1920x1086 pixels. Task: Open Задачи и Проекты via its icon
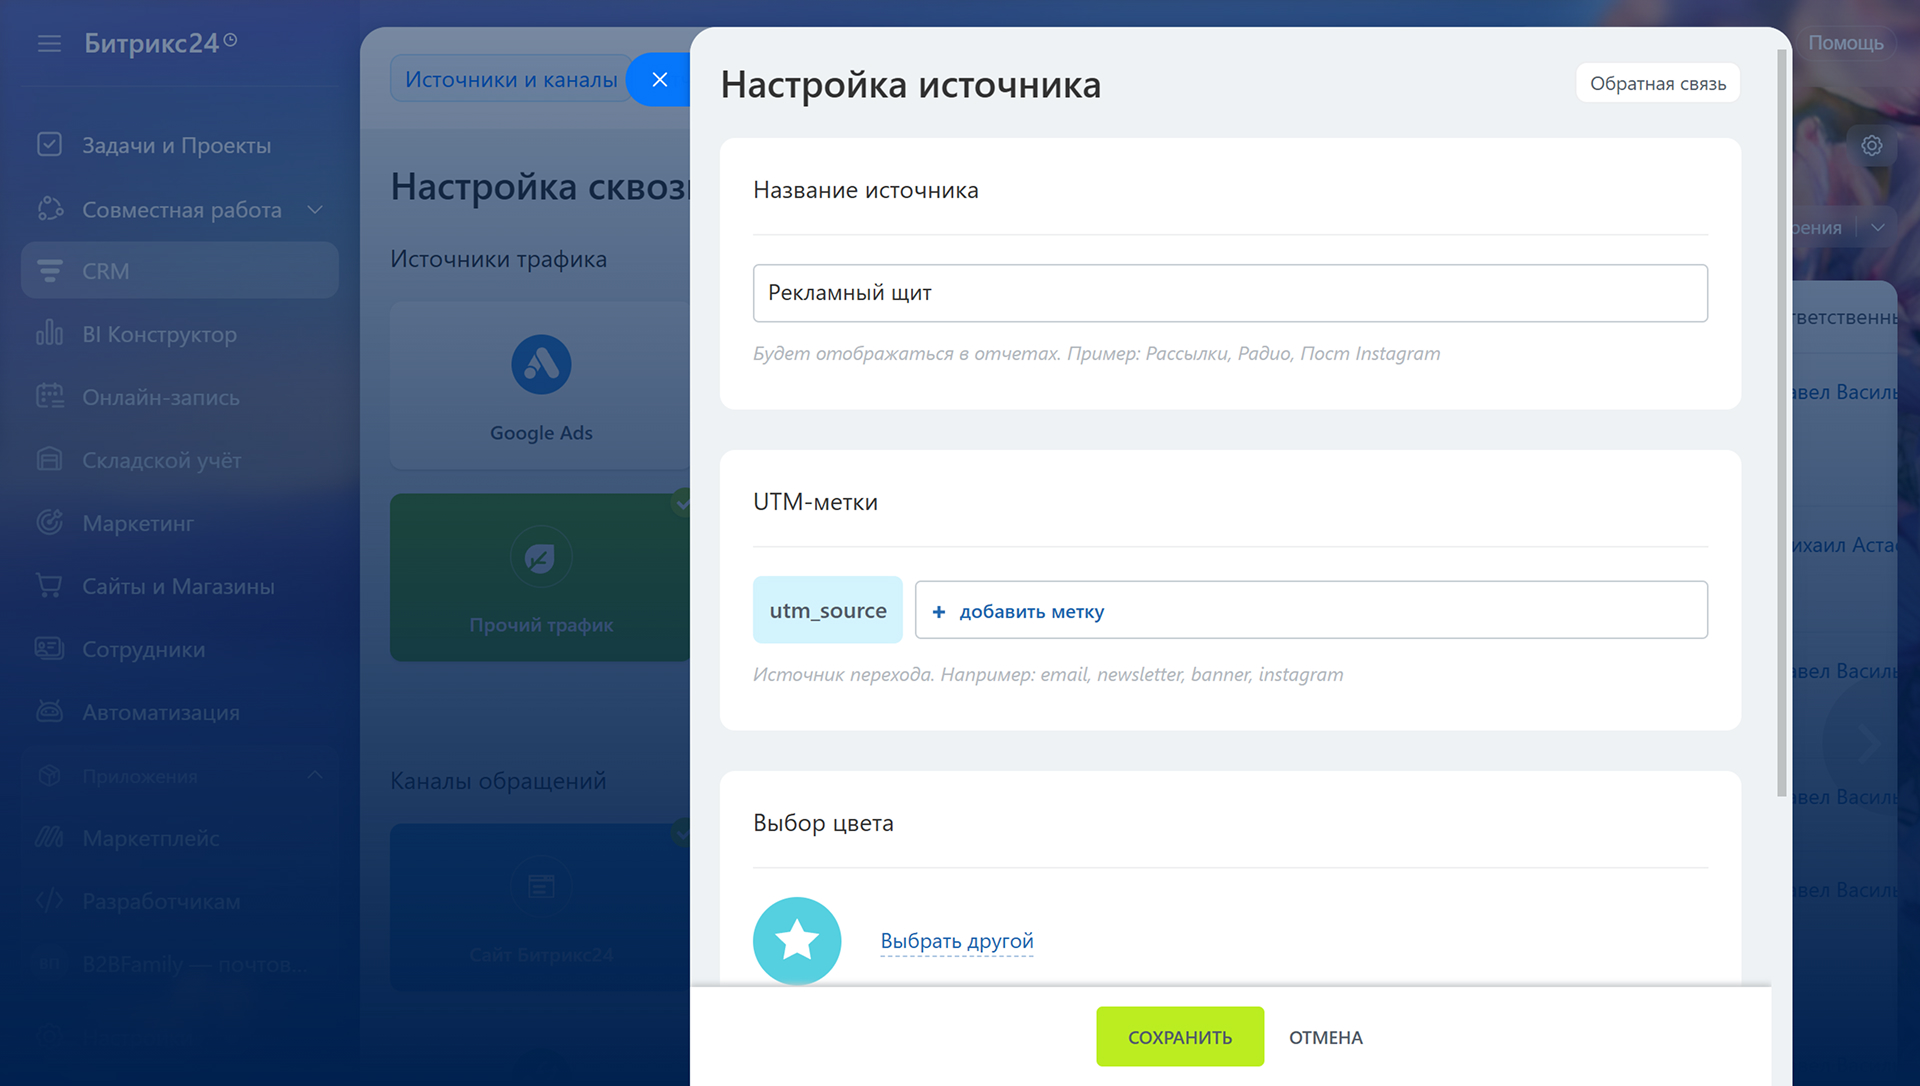(49, 145)
